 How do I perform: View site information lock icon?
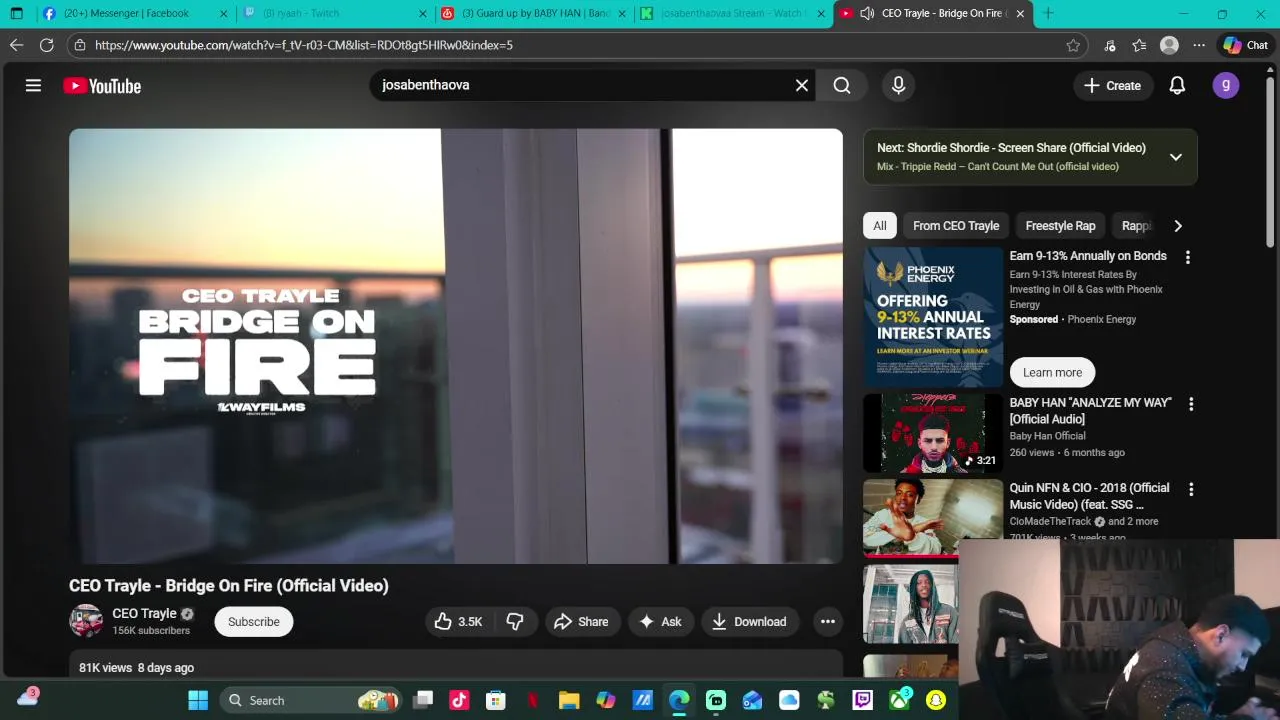80,45
